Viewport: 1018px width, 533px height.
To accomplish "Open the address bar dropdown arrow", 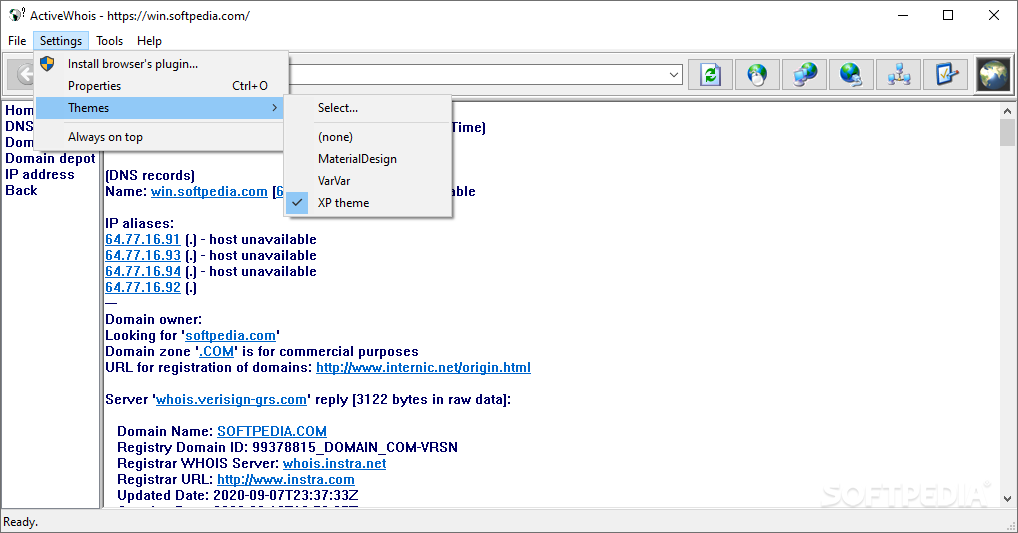I will click(674, 75).
